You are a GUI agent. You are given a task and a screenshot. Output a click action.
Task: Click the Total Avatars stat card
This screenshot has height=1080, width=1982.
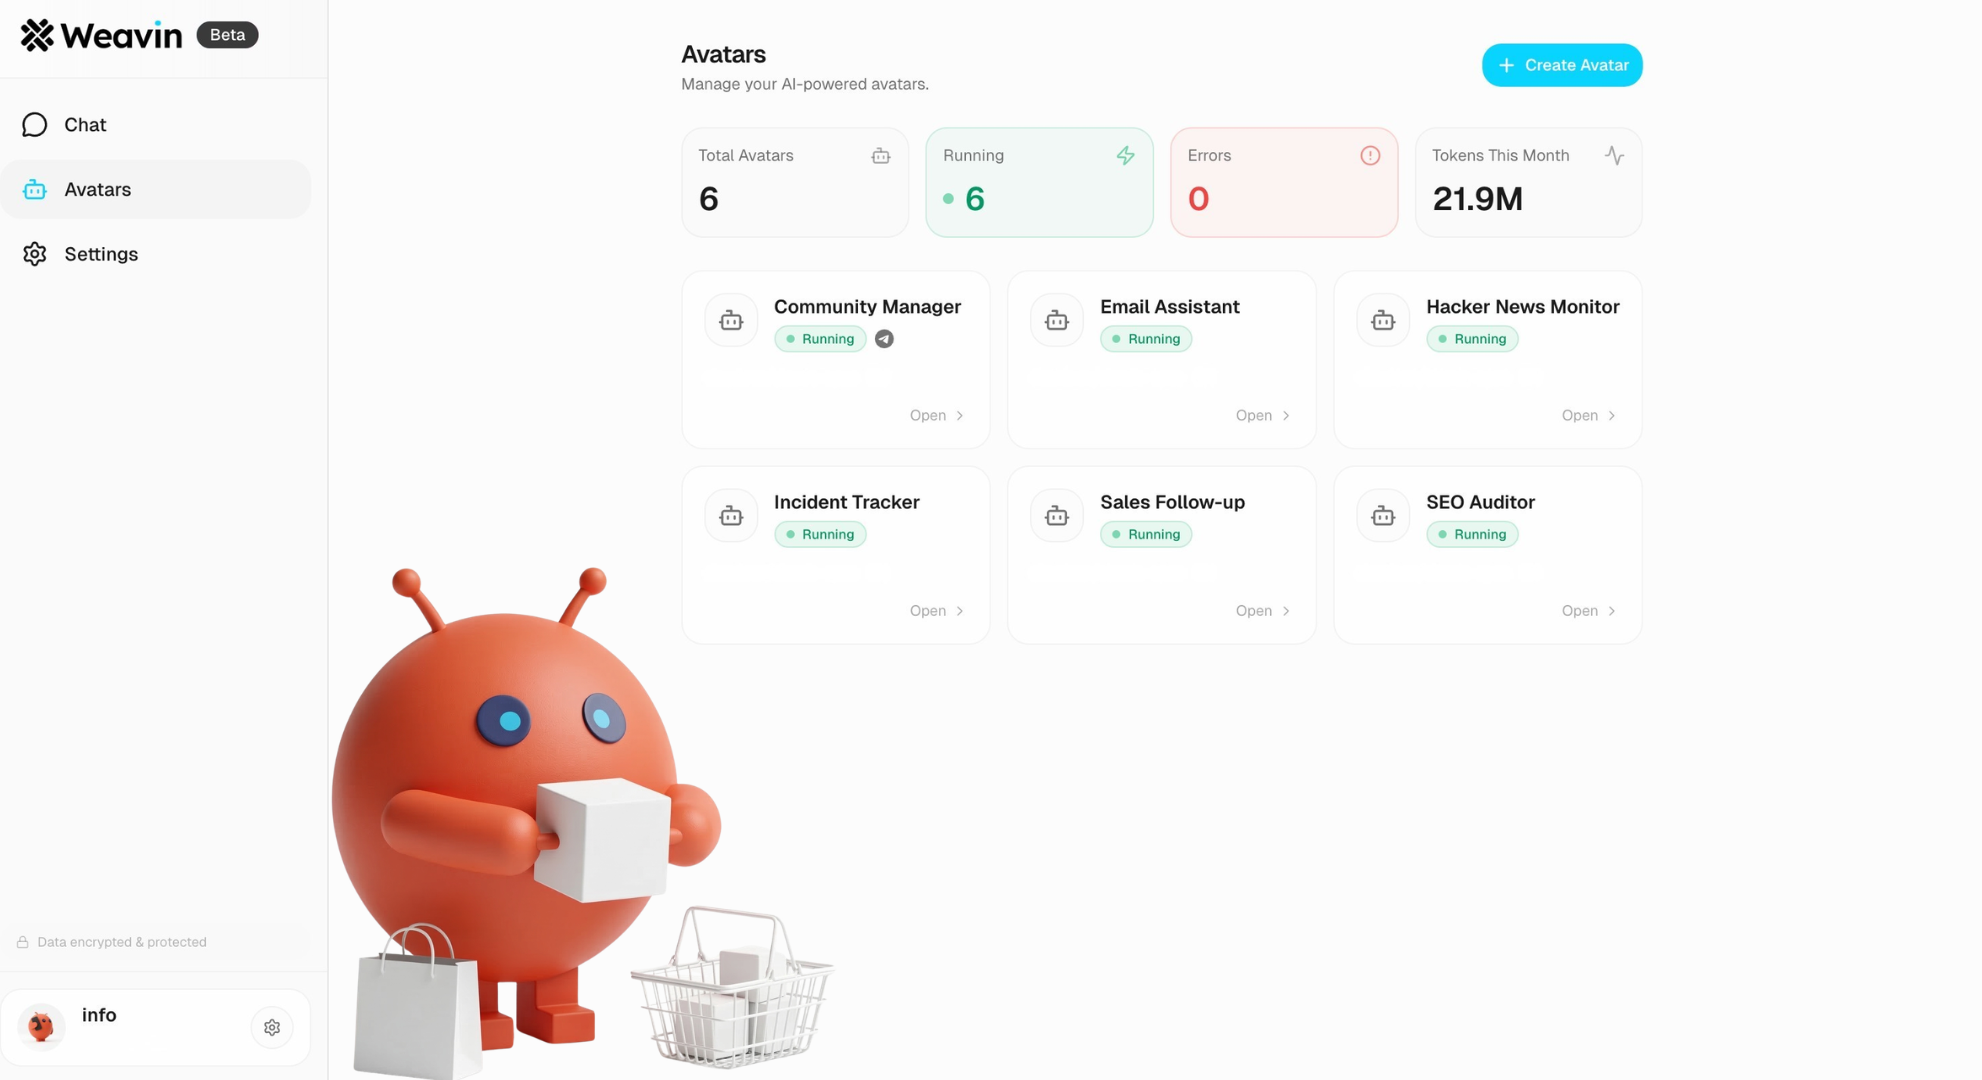[x=795, y=182]
